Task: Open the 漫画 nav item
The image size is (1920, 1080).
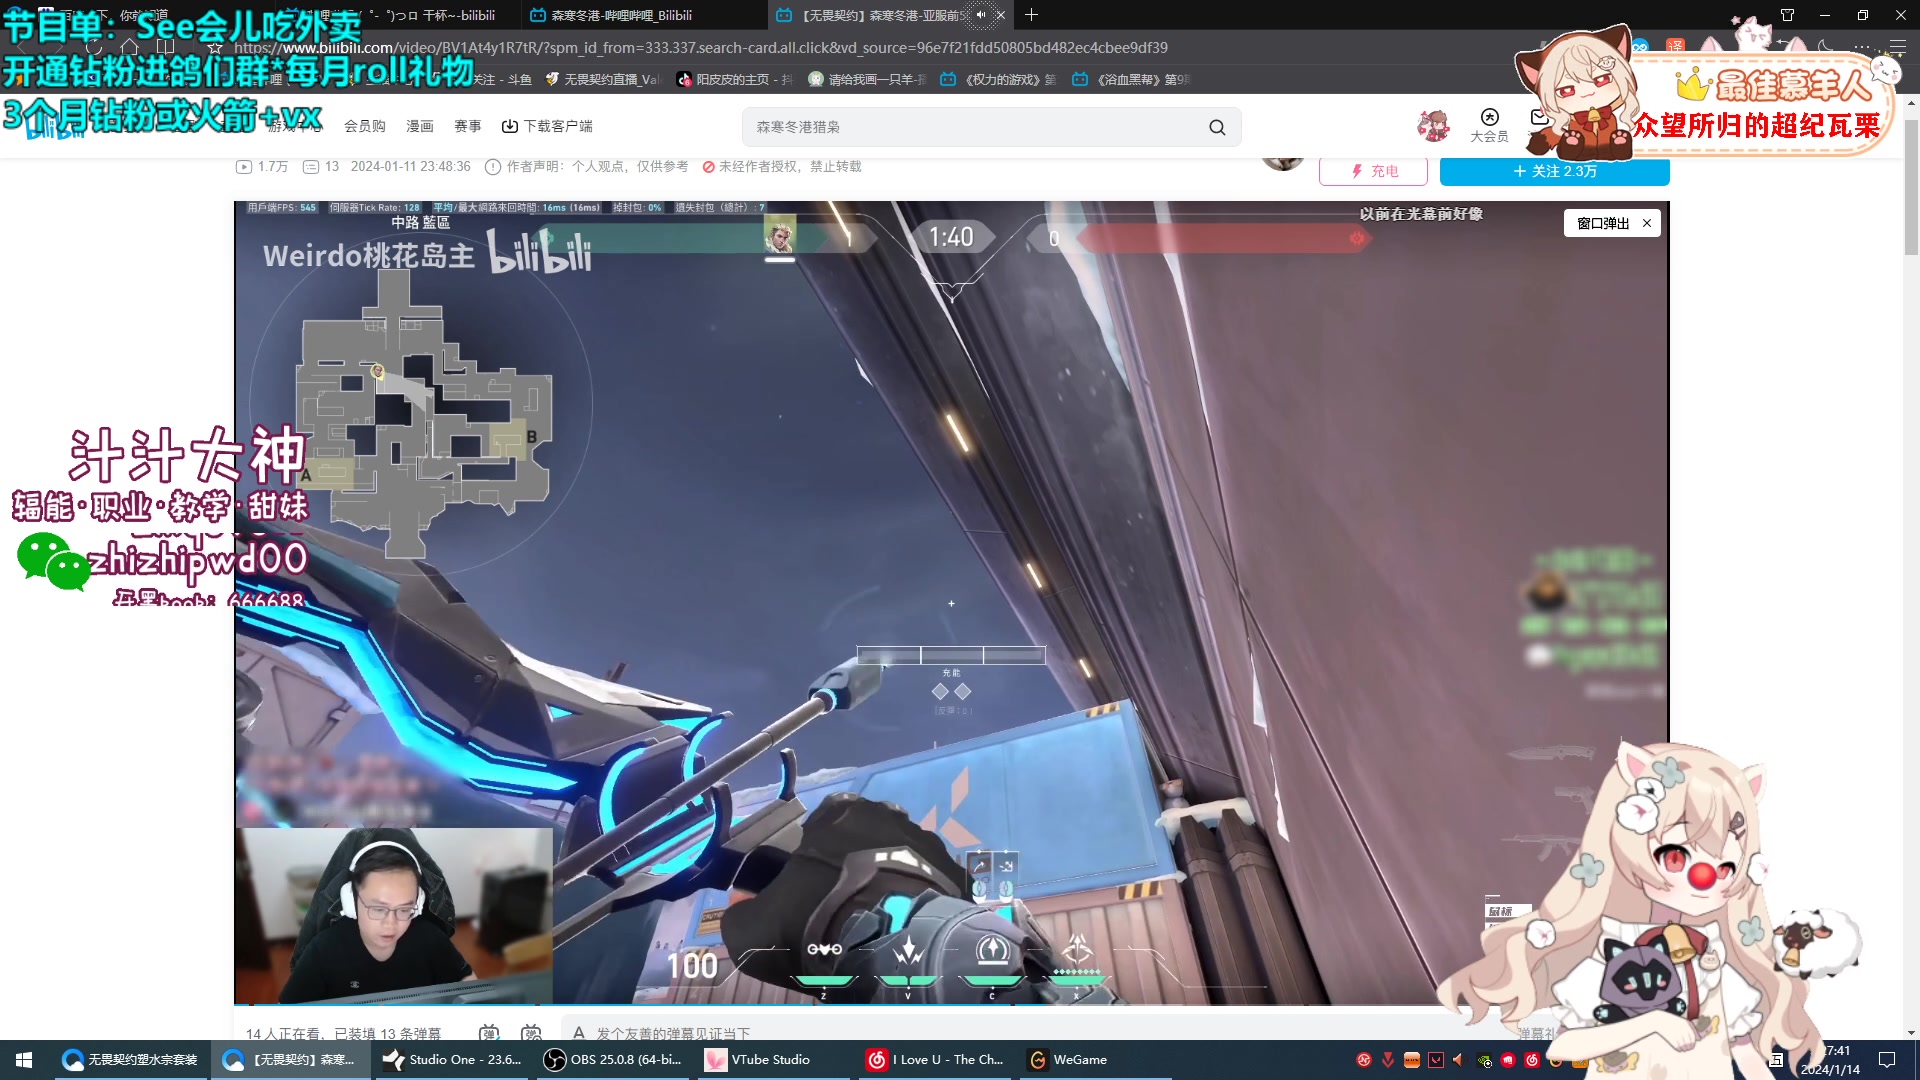Action: click(420, 126)
